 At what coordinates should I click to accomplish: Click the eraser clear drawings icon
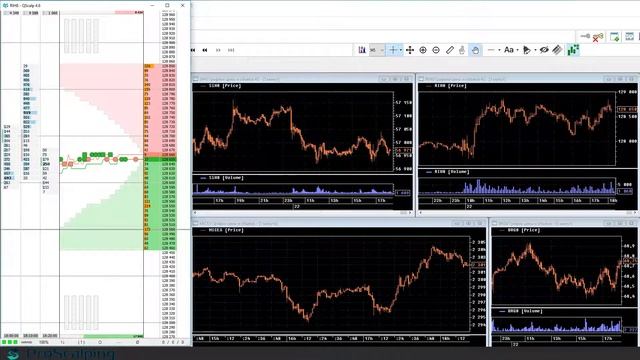557,50
